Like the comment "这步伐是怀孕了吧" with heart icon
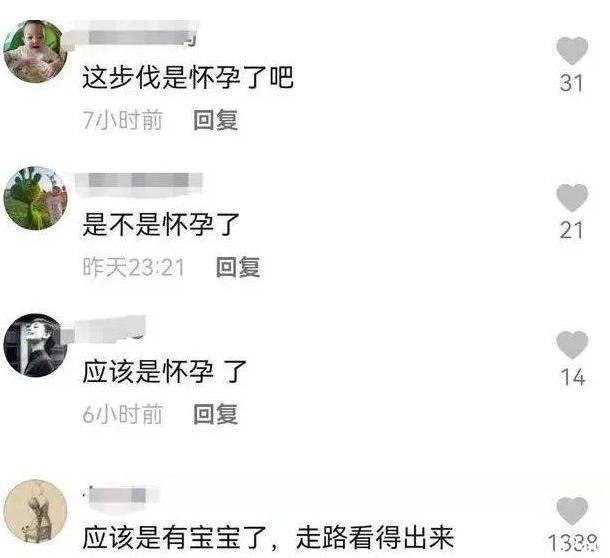 click(571, 51)
